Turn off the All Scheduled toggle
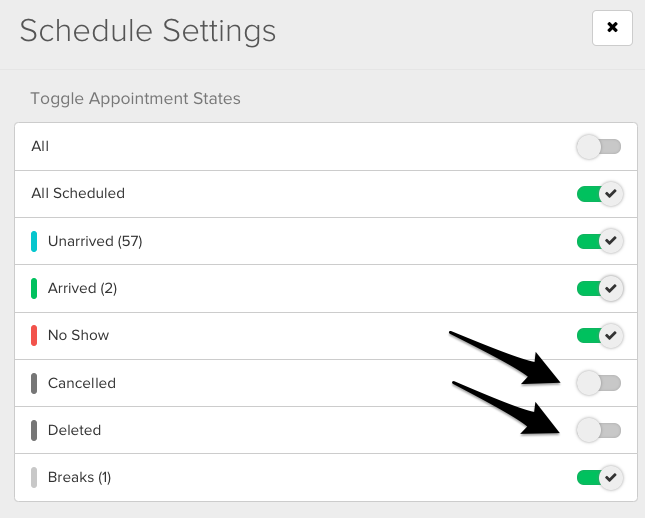Viewport: 645px width, 518px height. click(x=599, y=194)
